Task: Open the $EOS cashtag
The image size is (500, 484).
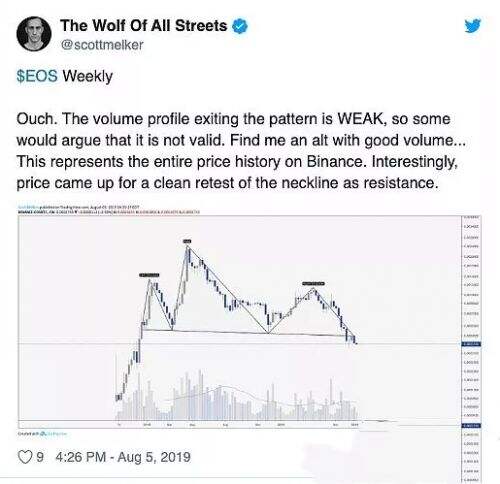Action: [37, 76]
